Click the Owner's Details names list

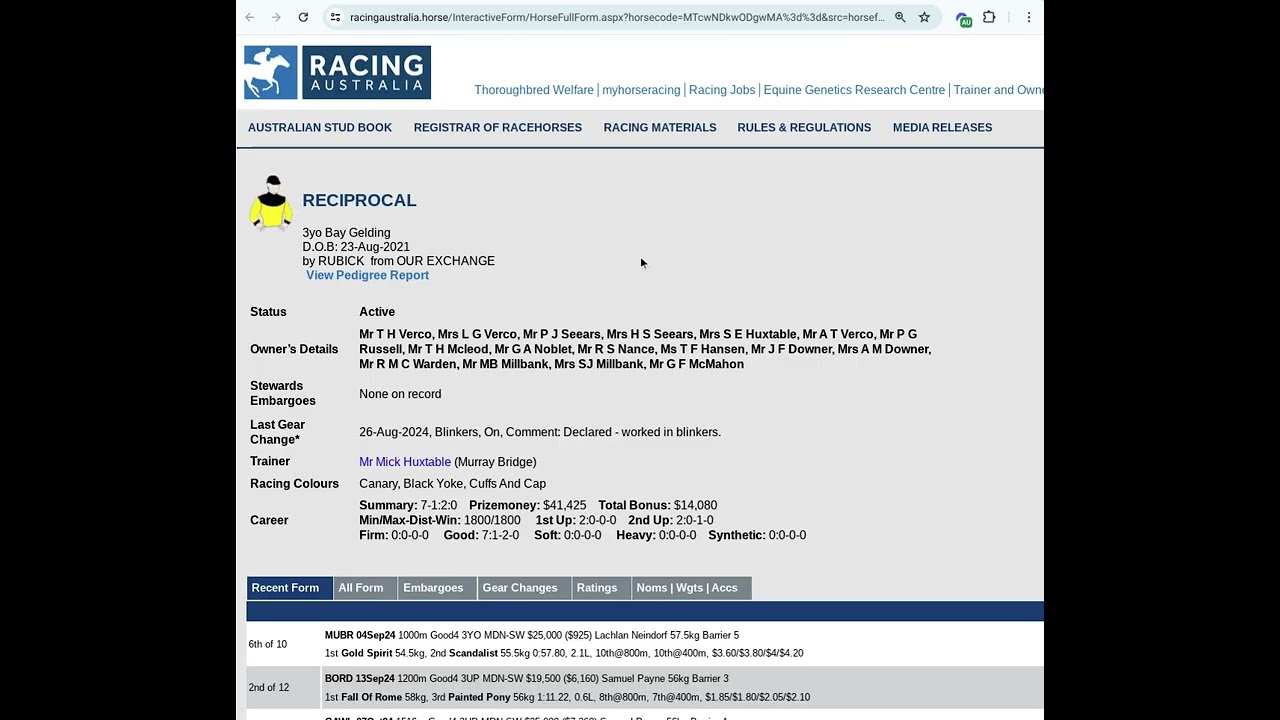645,349
